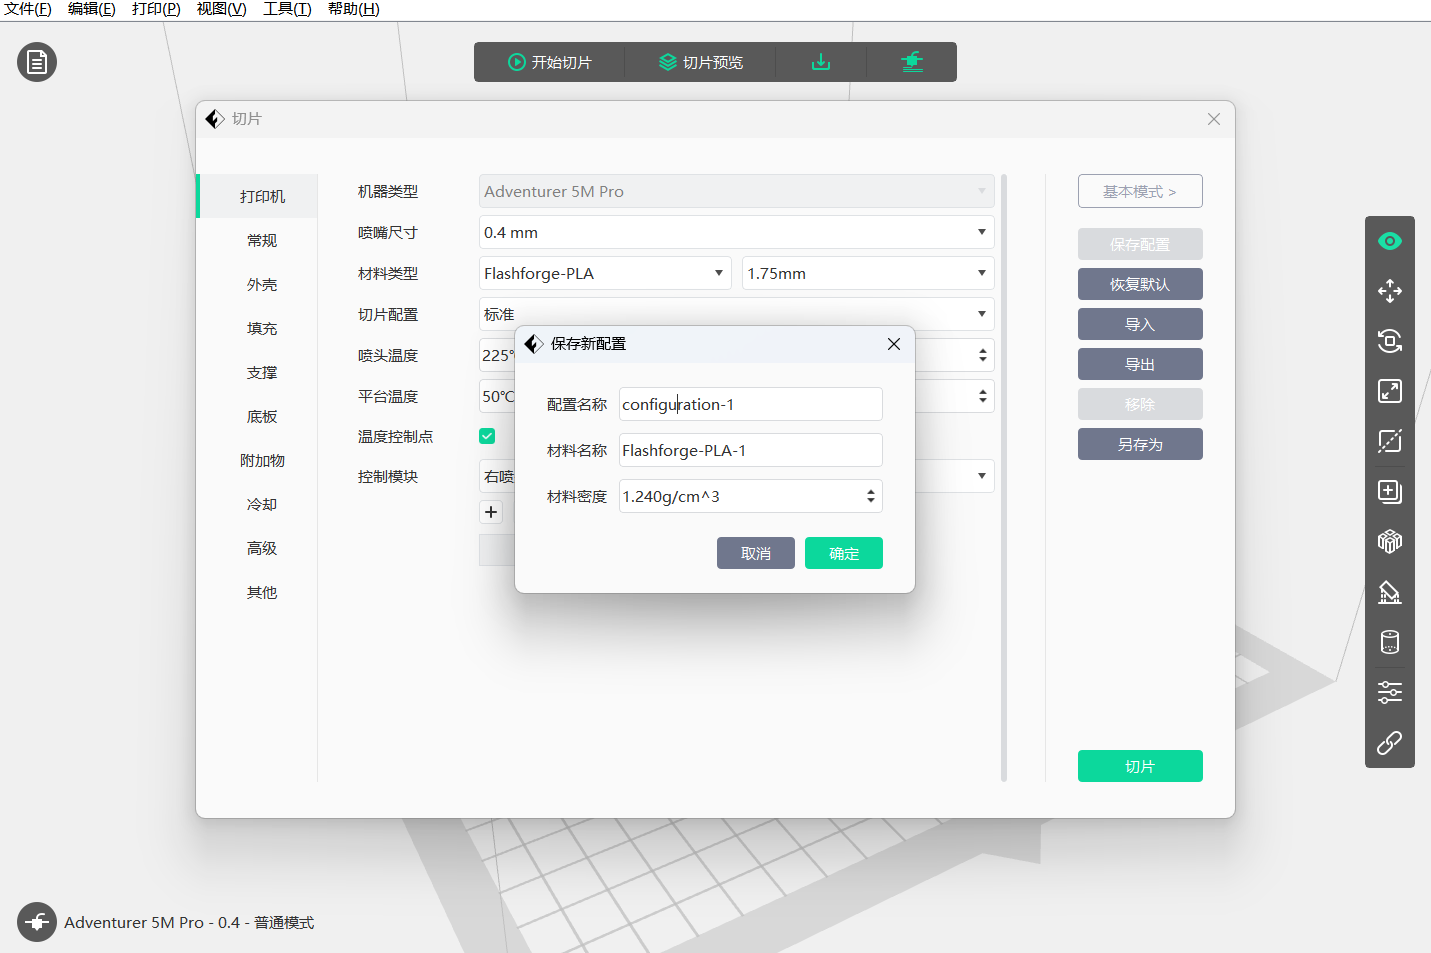
Task: Switch to the 其他 tab
Action: pyautogui.click(x=262, y=592)
